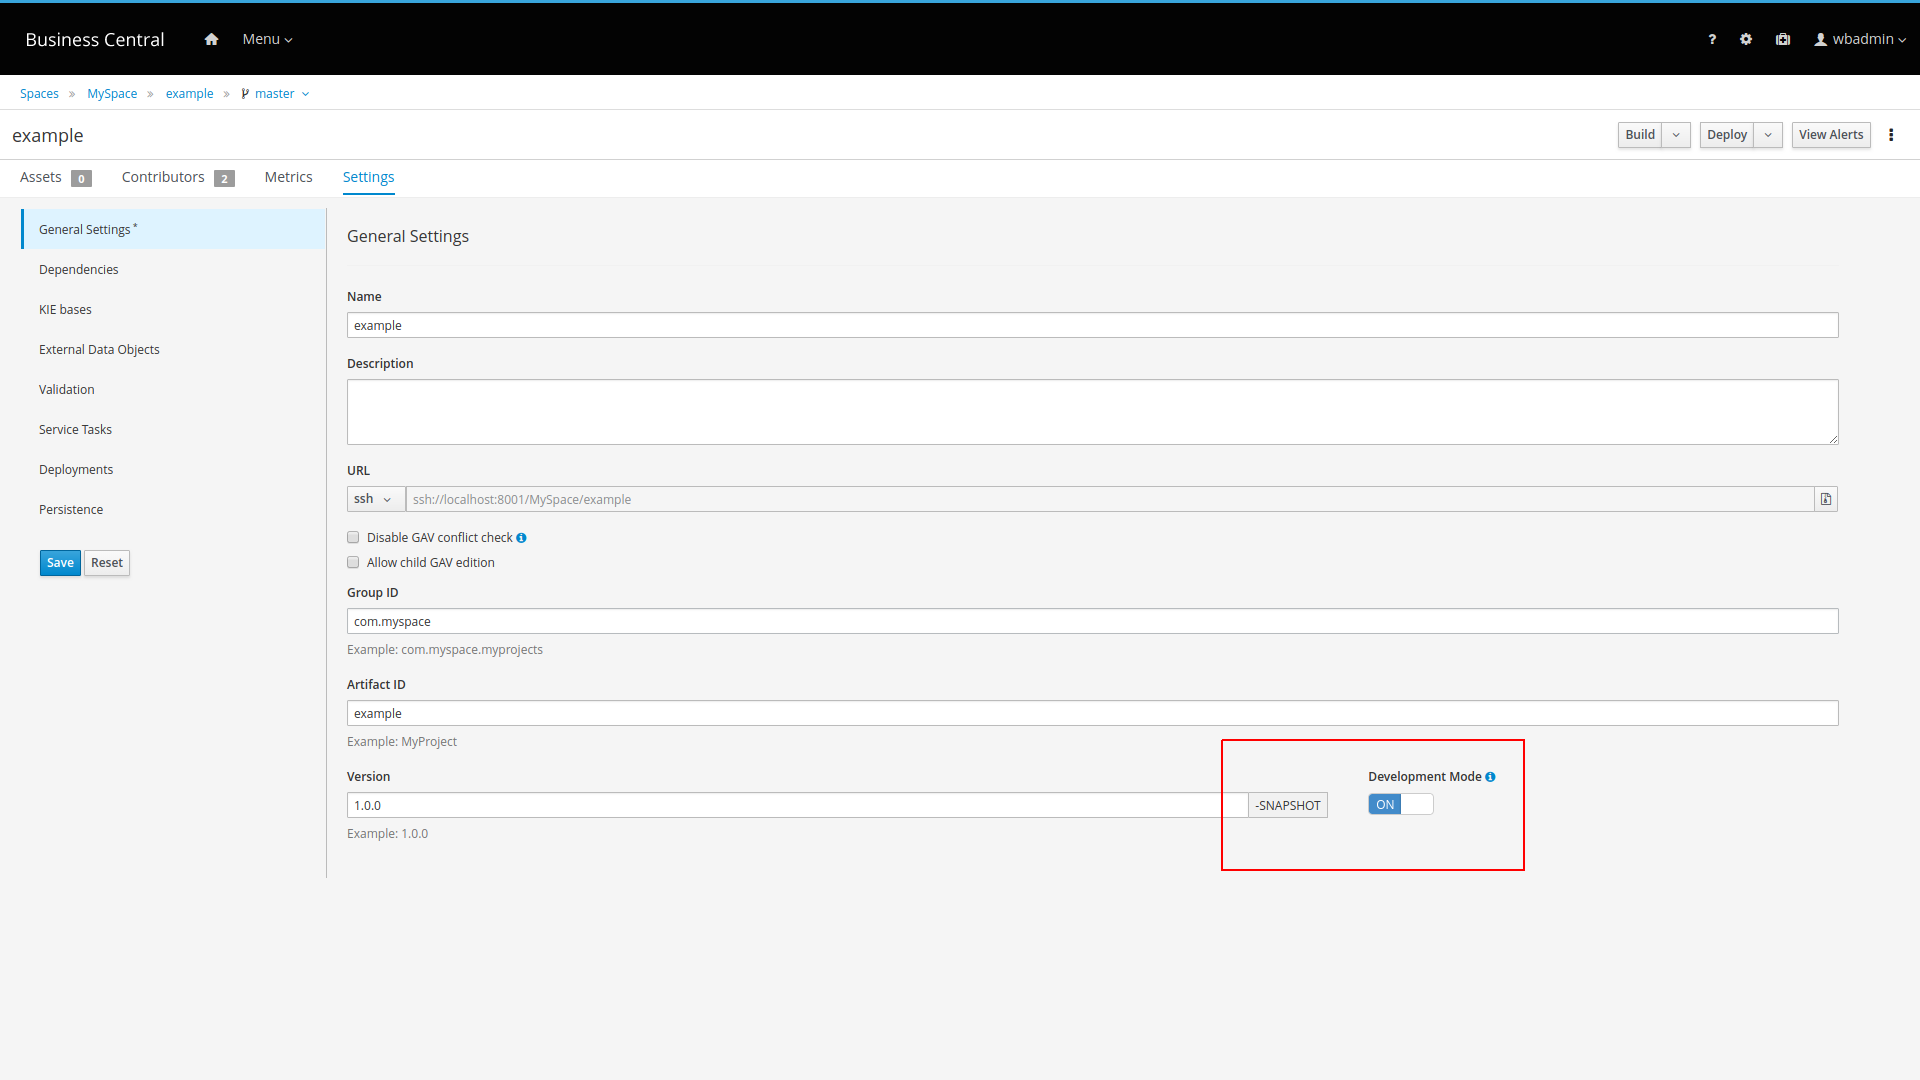Open the ssh protocol dropdown
The width and height of the screenshot is (1920, 1080).
[375, 499]
